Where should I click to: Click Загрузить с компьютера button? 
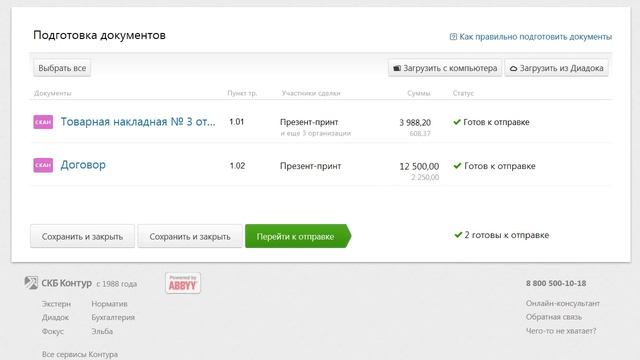(x=445, y=68)
